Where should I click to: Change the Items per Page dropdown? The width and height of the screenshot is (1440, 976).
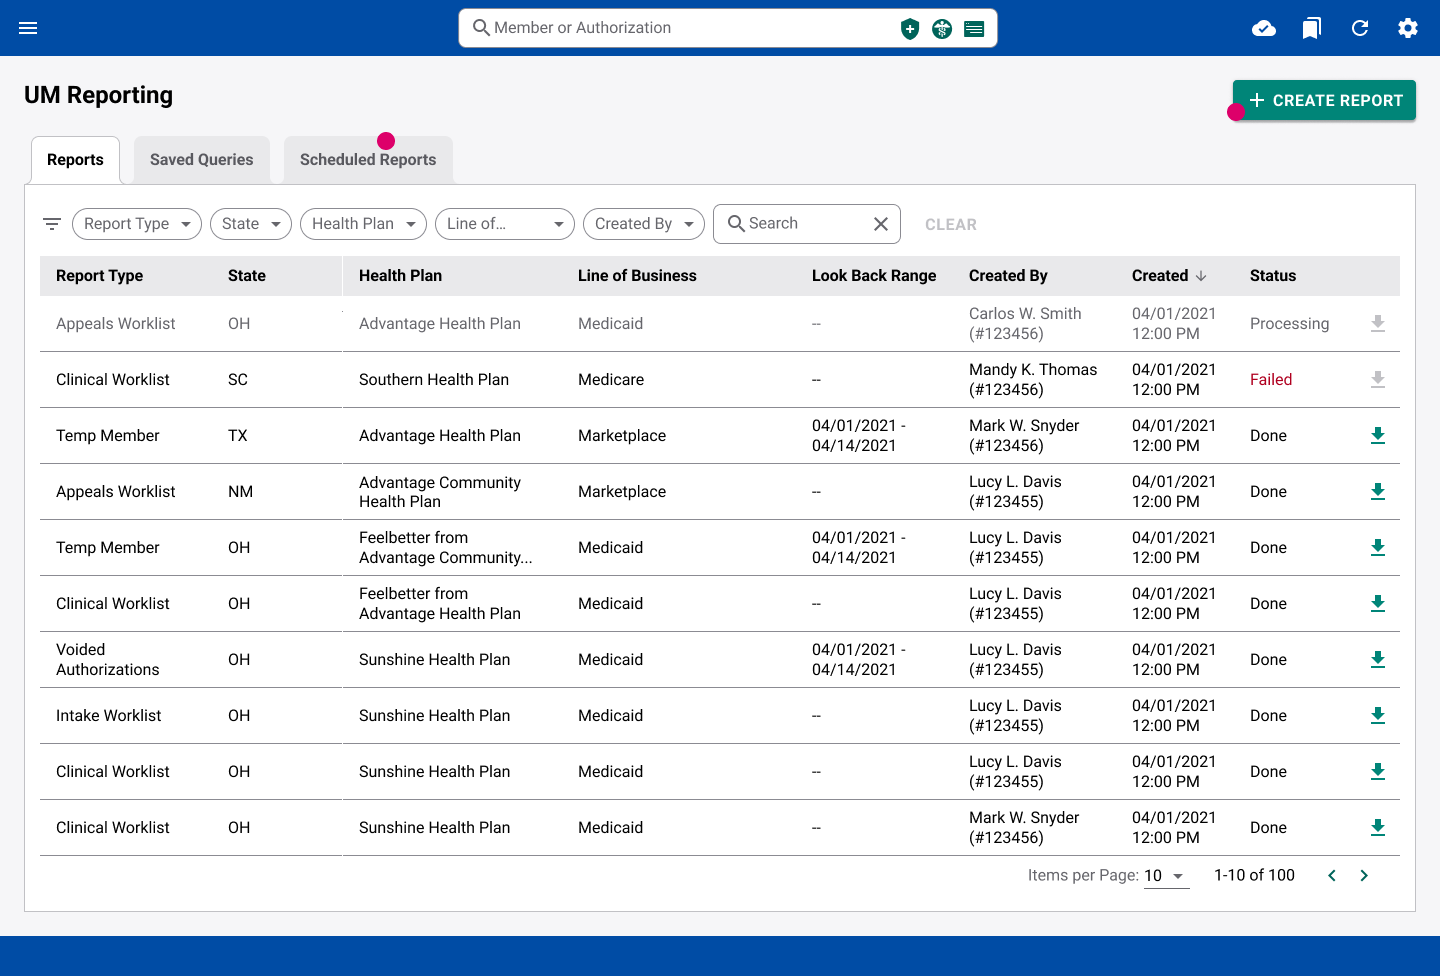click(1166, 876)
